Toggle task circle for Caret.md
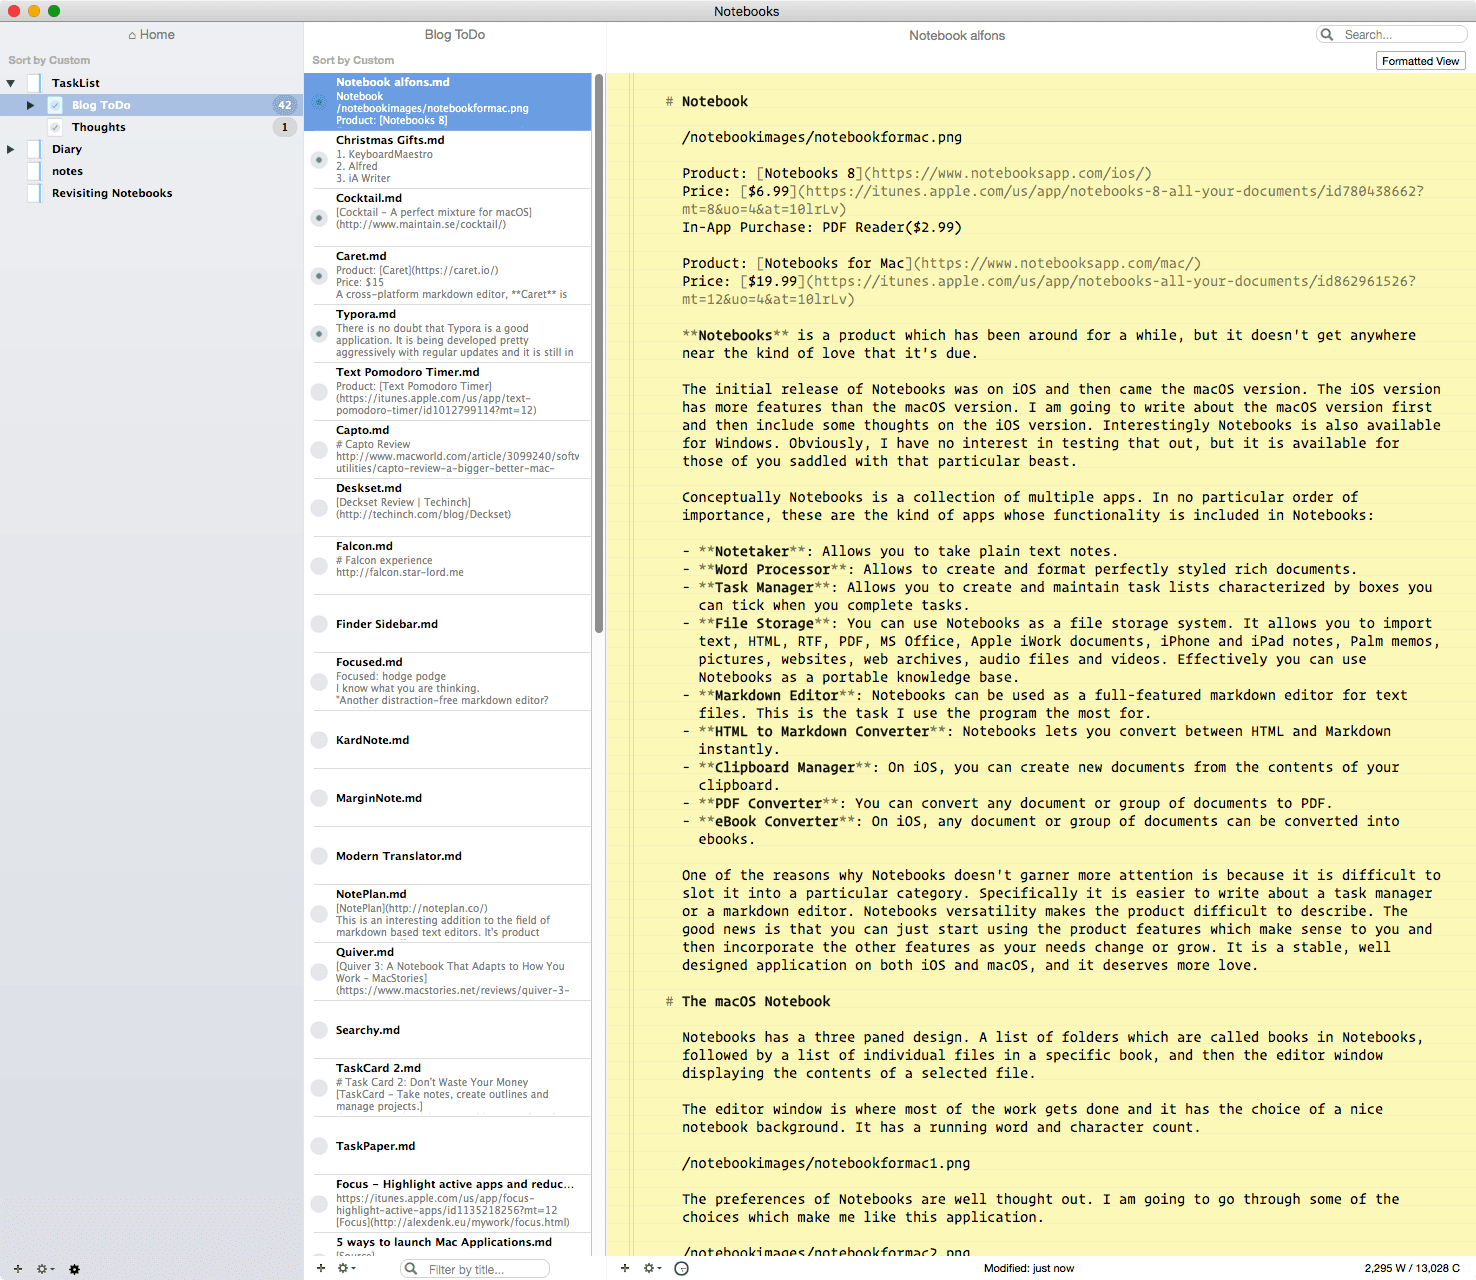1476x1280 pixels. coord(319,276)
